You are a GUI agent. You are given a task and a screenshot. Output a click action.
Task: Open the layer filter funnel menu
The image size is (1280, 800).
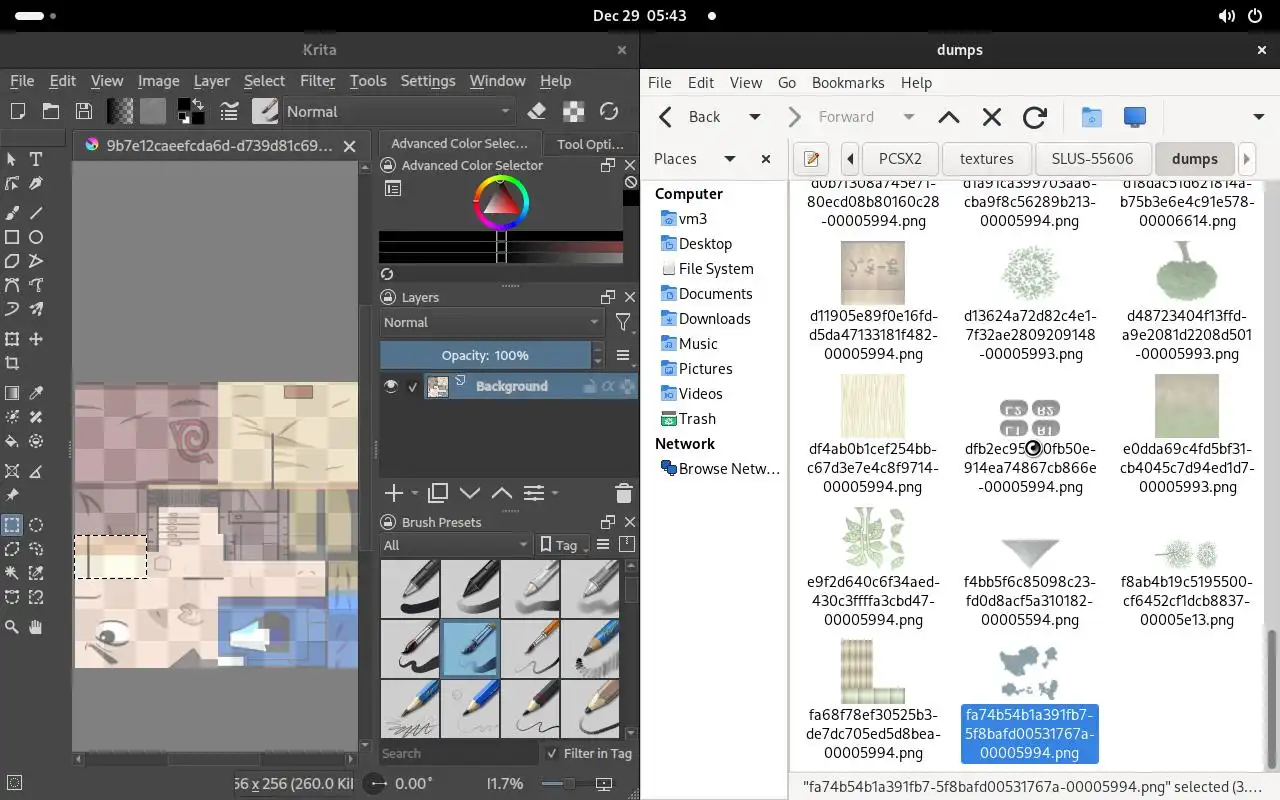coord(623,322)
